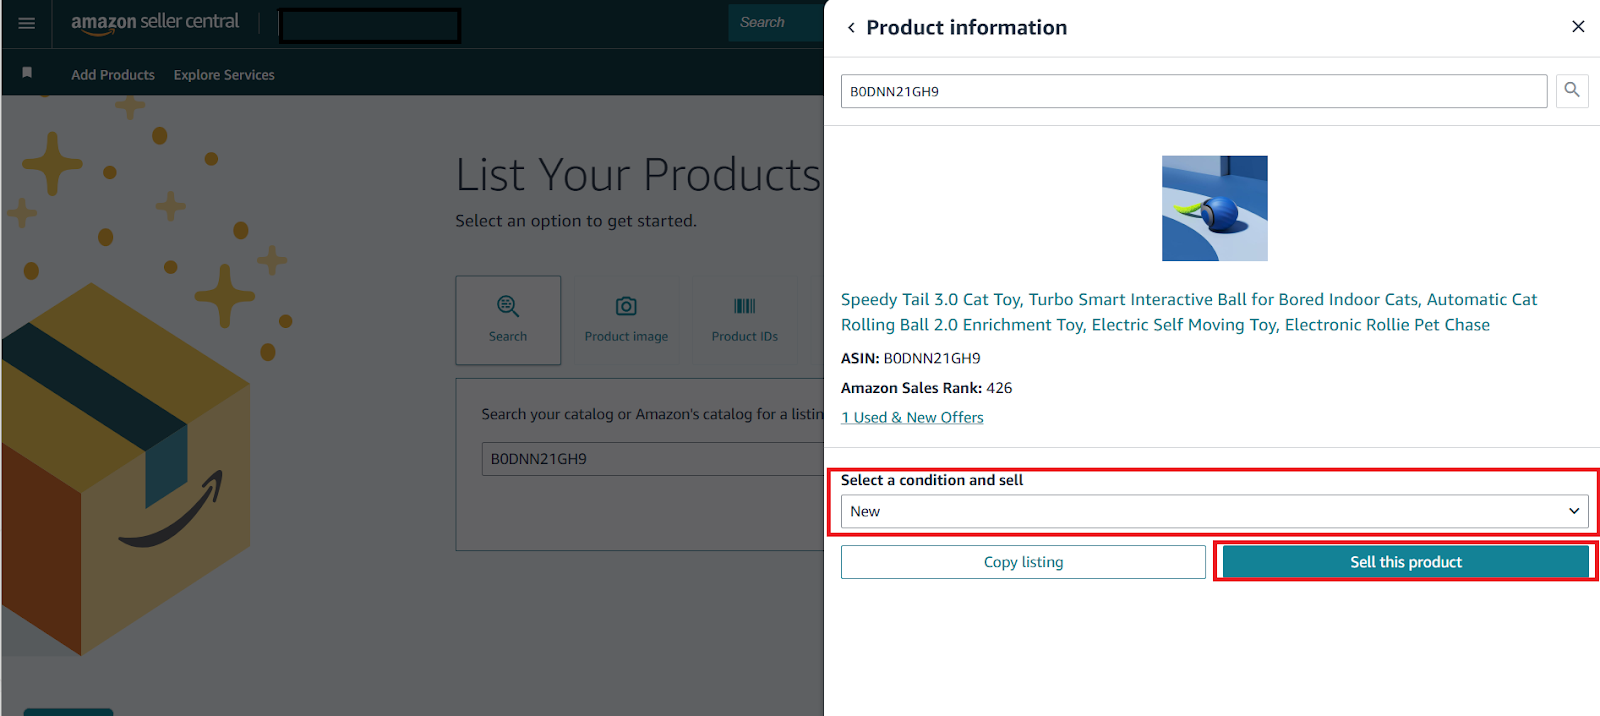Click the ASIN: B0DNN21GH9 text
The image size is (1600, 716).
[x=911, y=358]
